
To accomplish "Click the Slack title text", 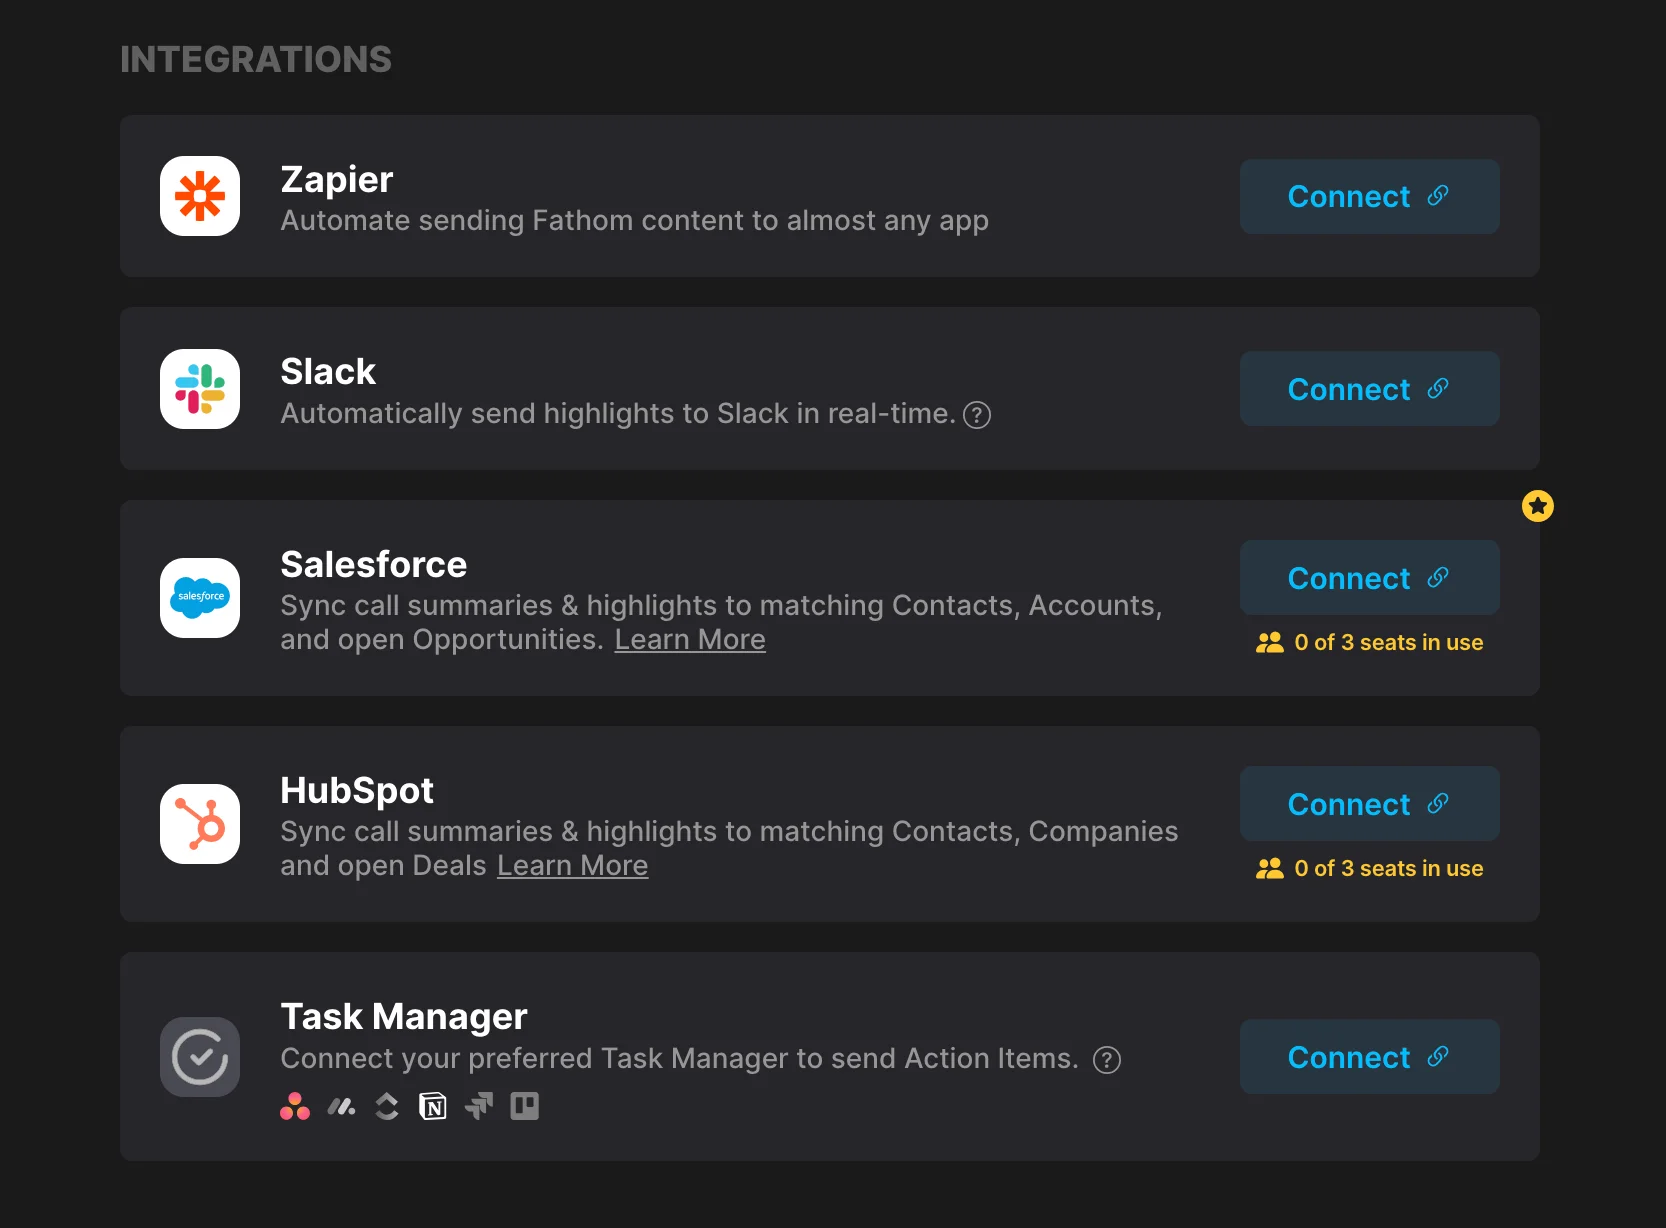I will click(328, 372).
